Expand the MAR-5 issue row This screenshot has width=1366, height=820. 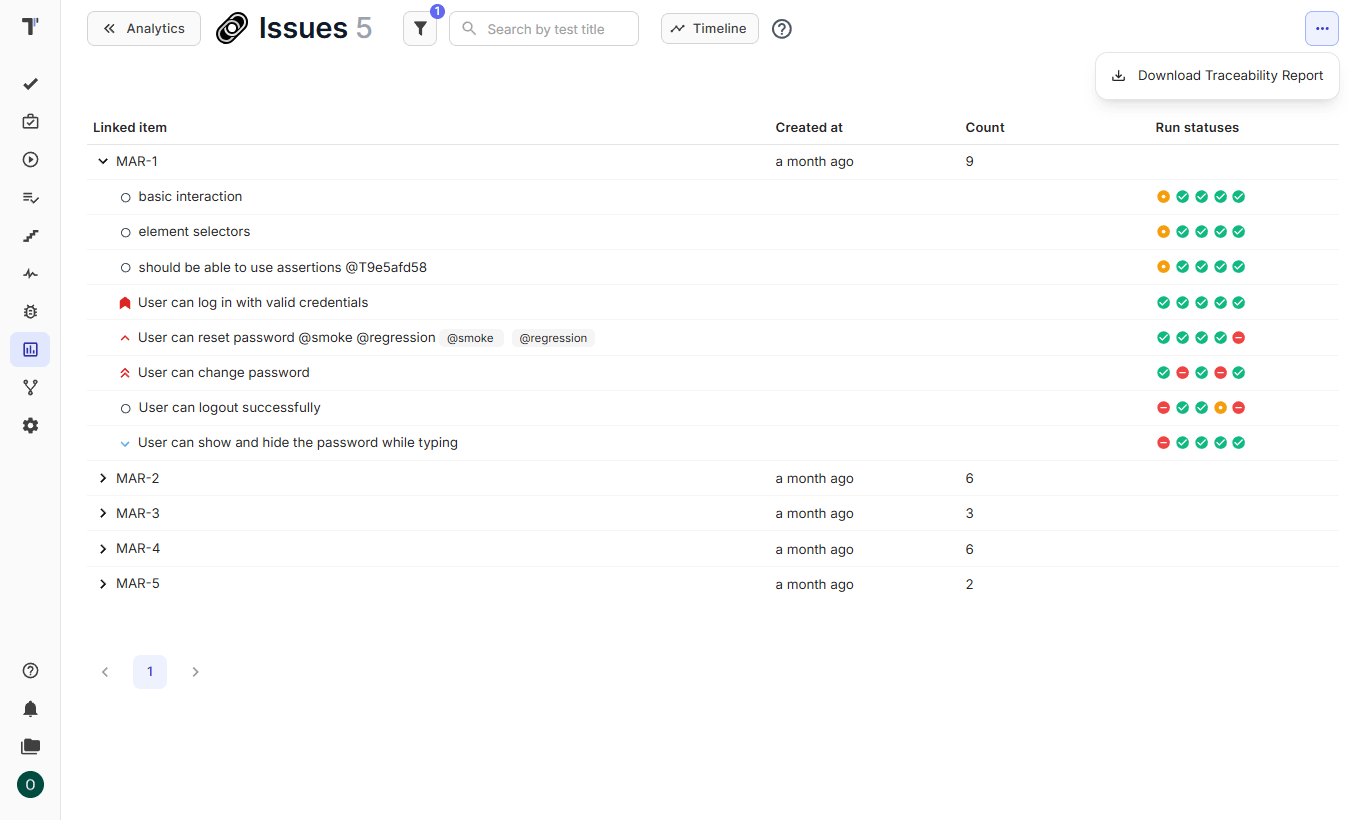(x=103, y=584)
